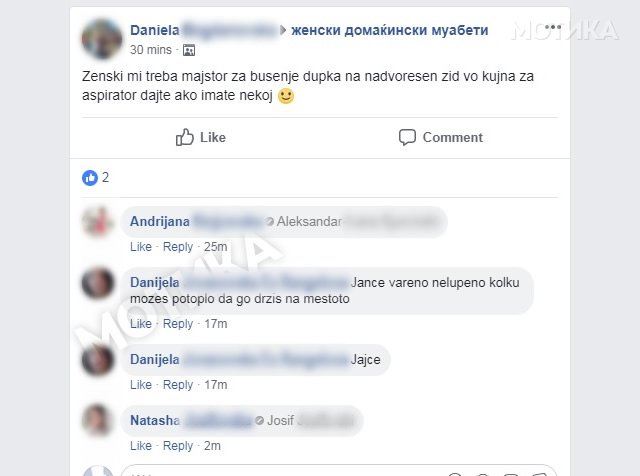640x476 pixels.
Task: Open the 30 mins post timestamp
Action: click(x=151, y=50)
